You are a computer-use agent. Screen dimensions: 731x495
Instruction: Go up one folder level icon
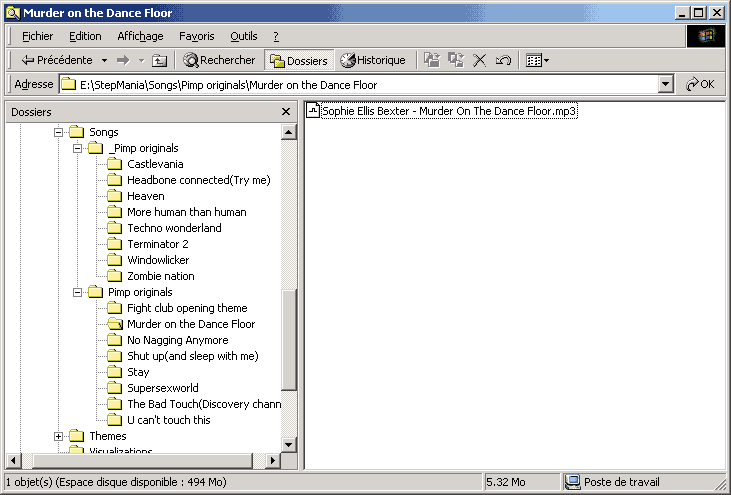click(159, 60)
